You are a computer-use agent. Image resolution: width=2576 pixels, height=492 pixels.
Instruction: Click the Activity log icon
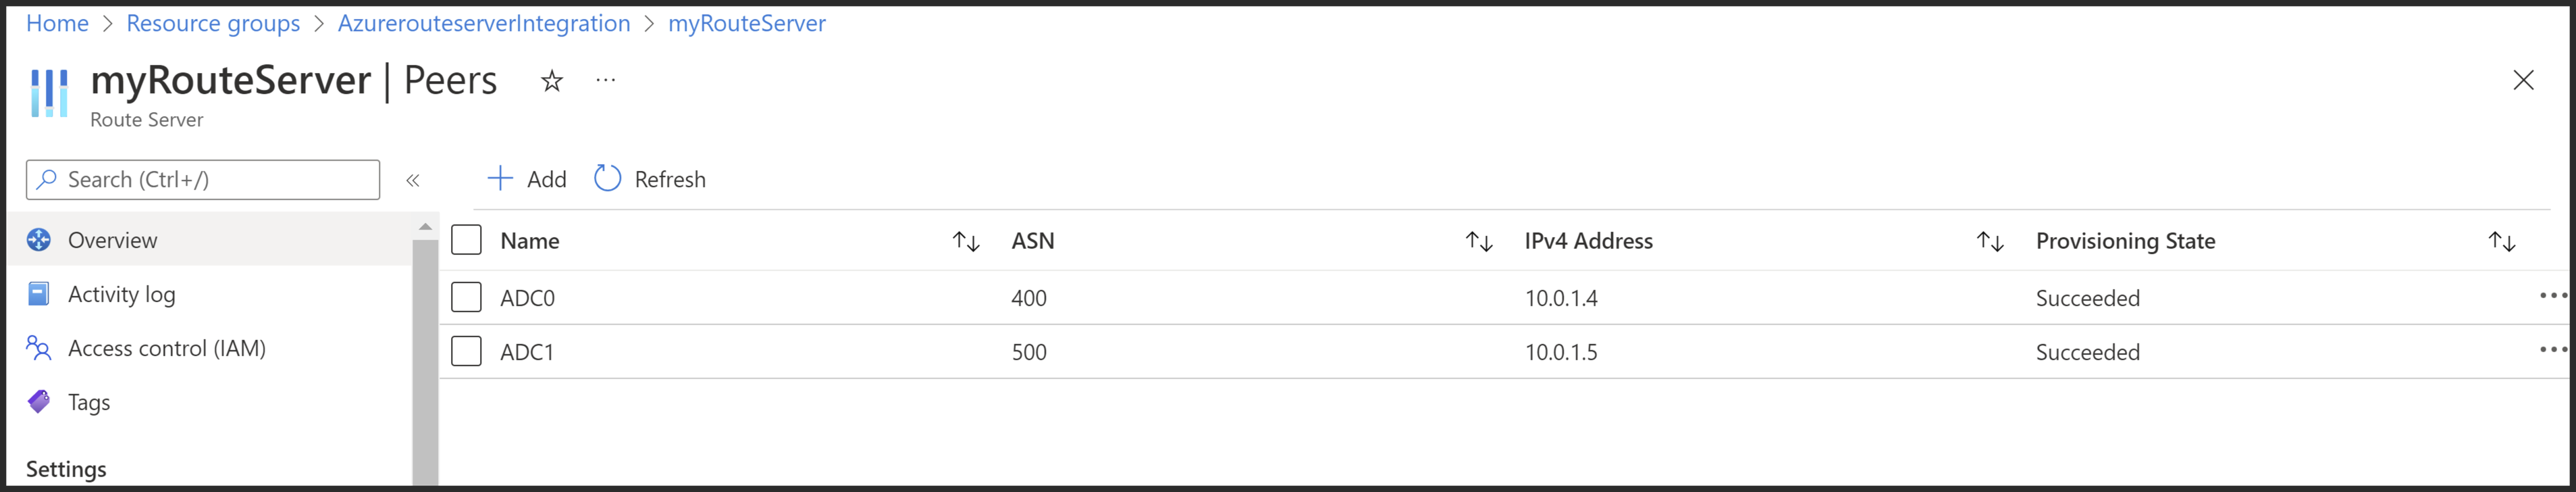point(39,294)
